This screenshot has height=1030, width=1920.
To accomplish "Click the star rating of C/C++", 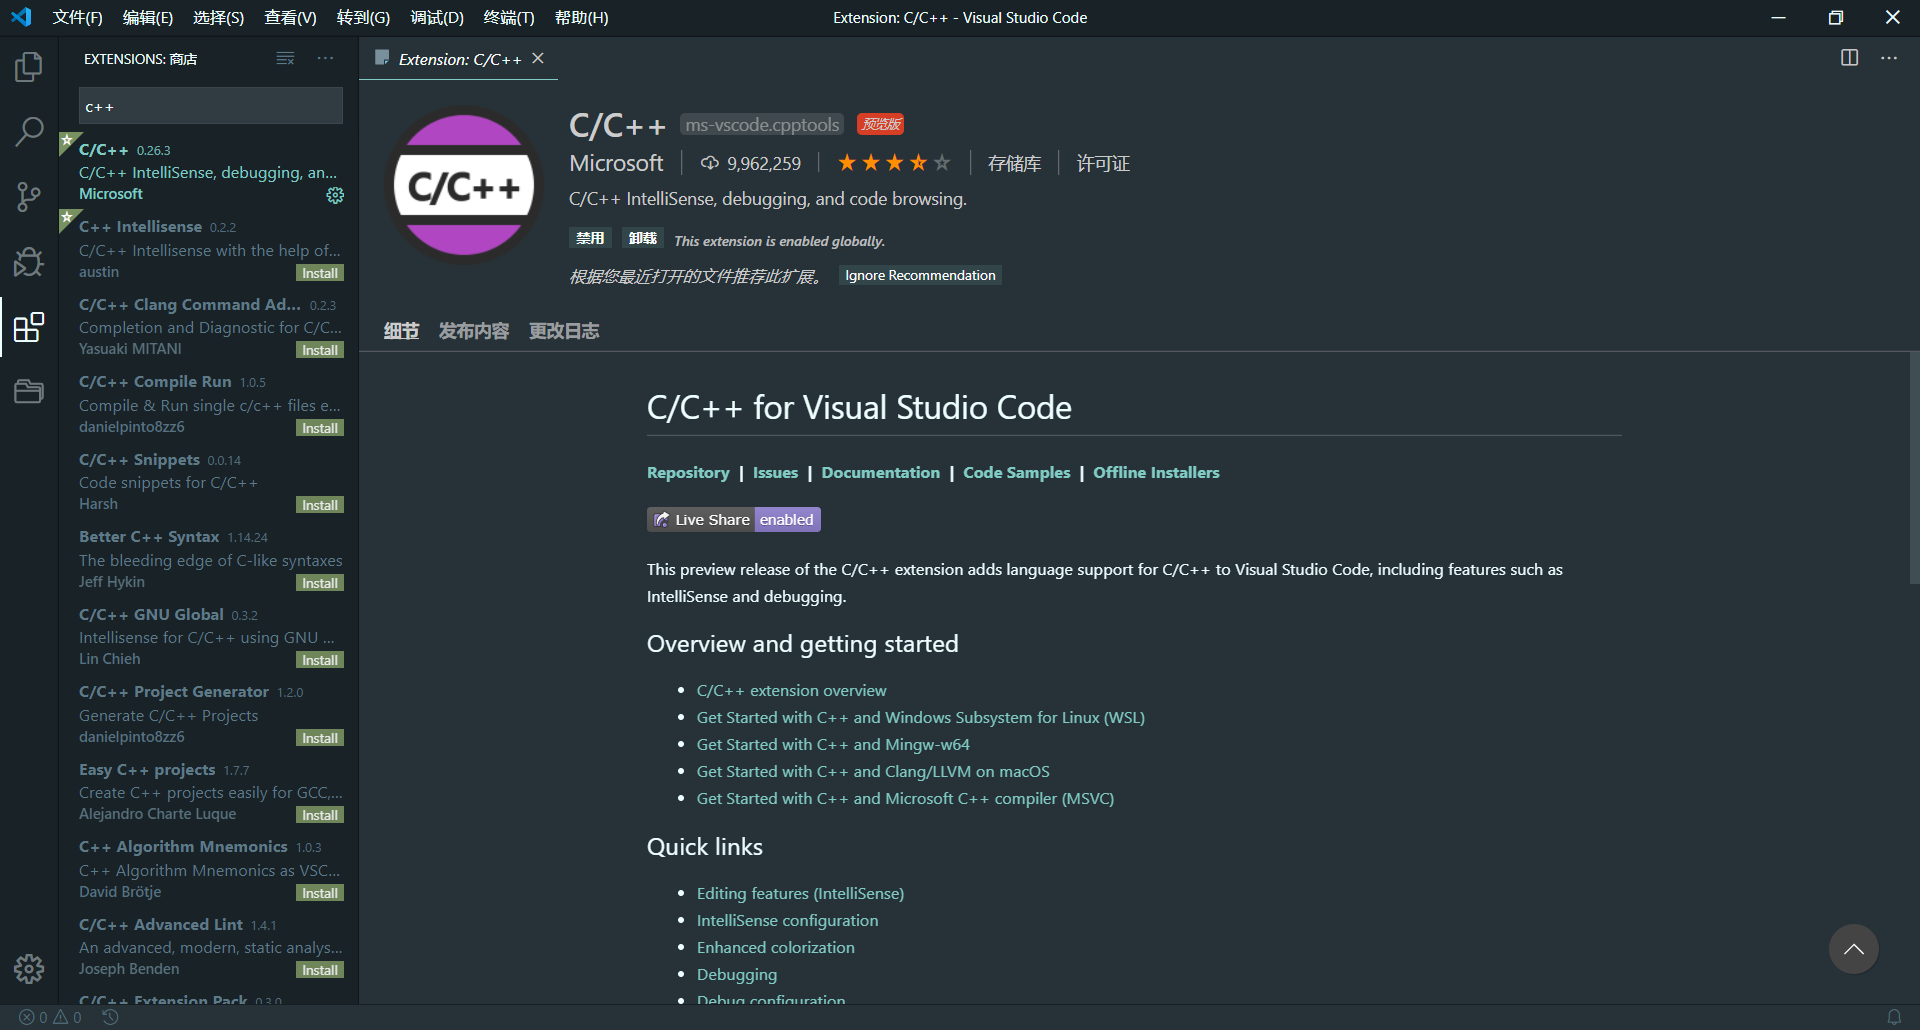I will click(893, 163).
